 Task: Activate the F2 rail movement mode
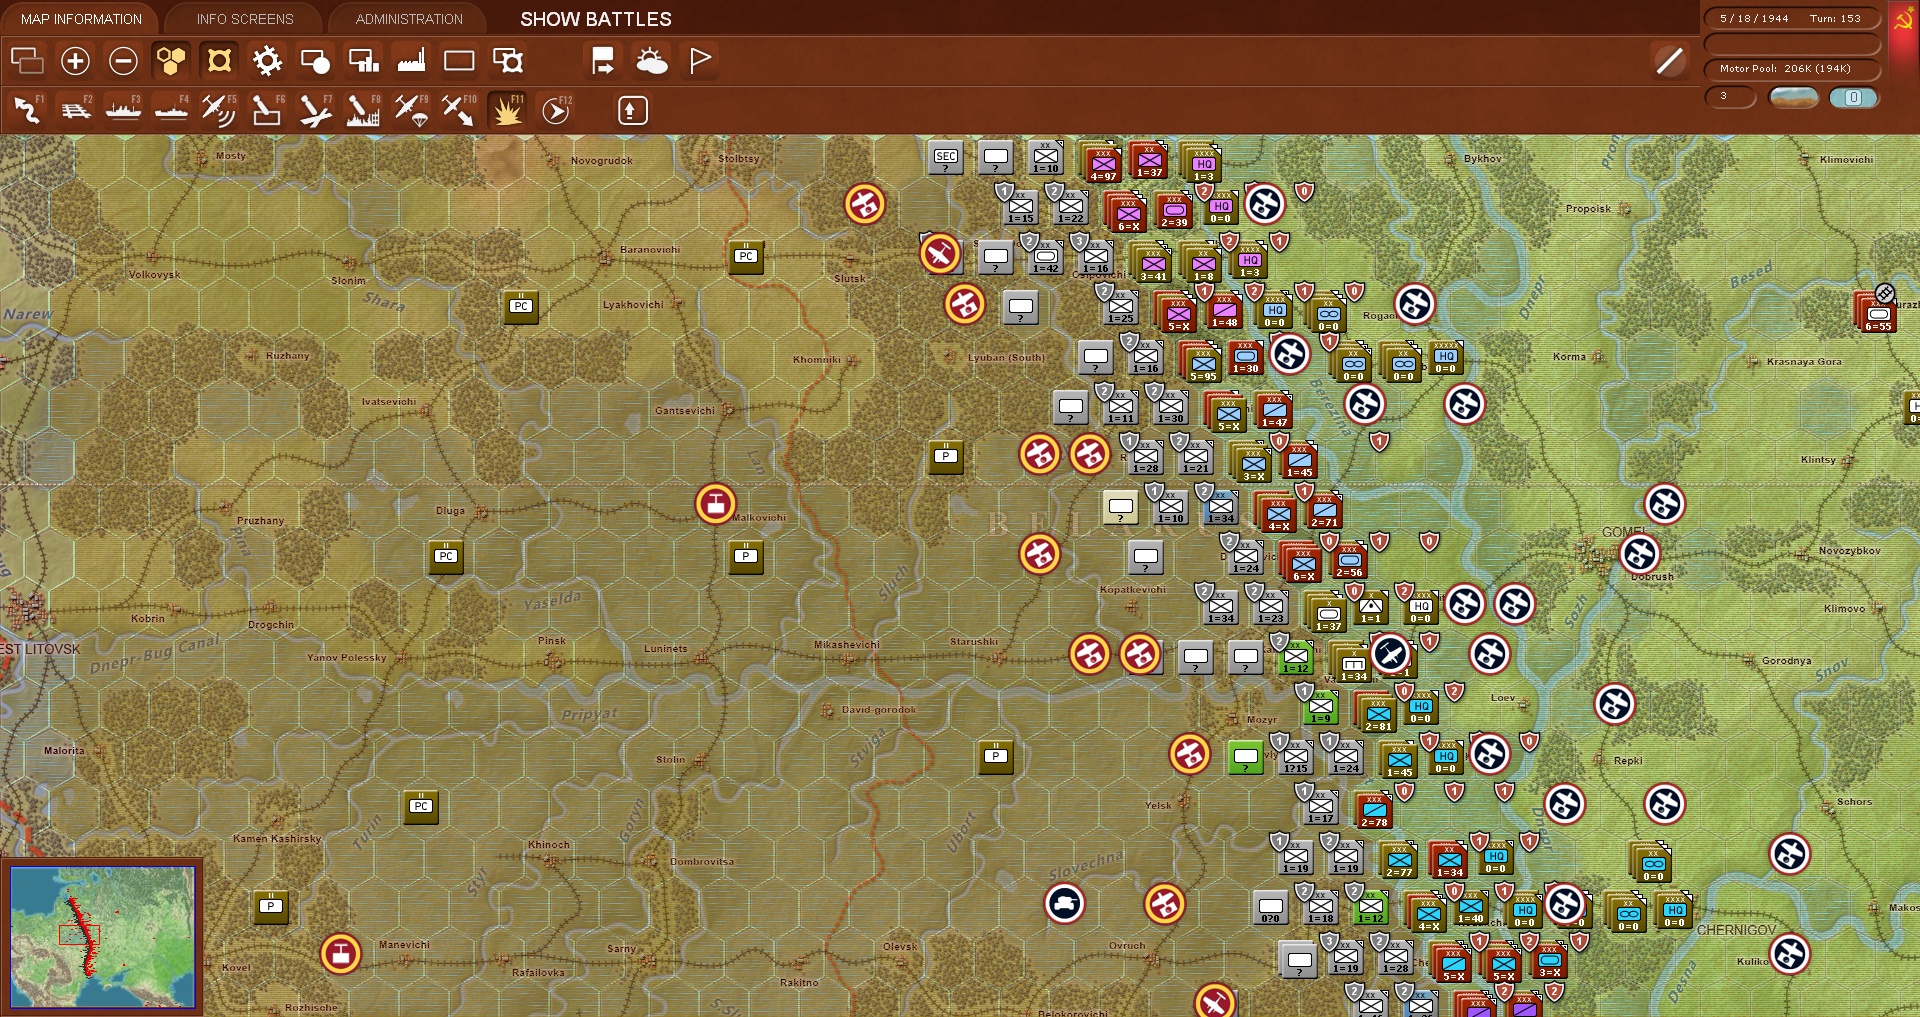coord(75,110)
